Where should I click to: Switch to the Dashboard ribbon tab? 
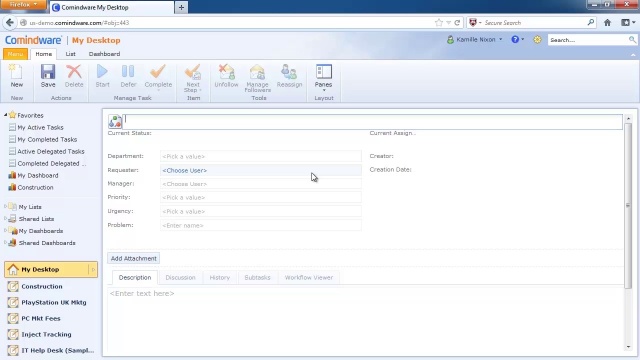coord(104,54)
